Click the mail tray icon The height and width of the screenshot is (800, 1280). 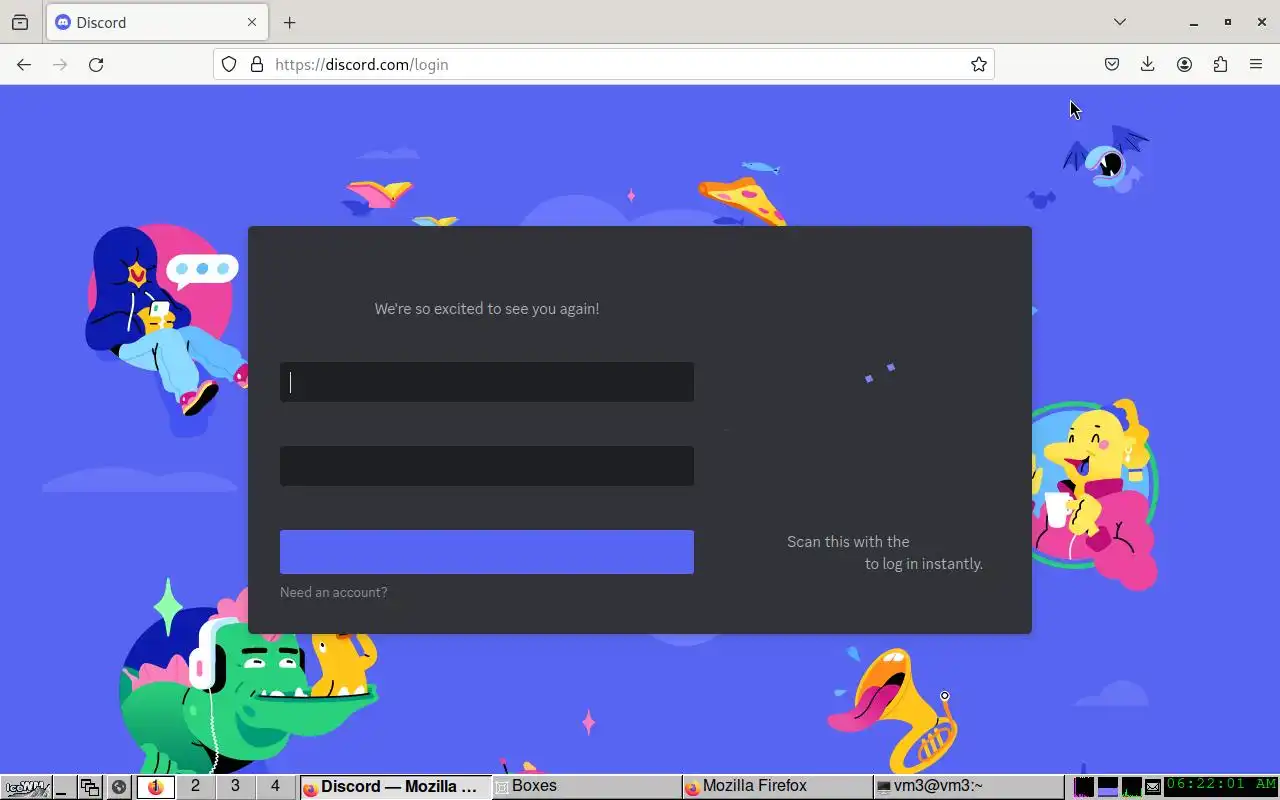click(1153, 787)
